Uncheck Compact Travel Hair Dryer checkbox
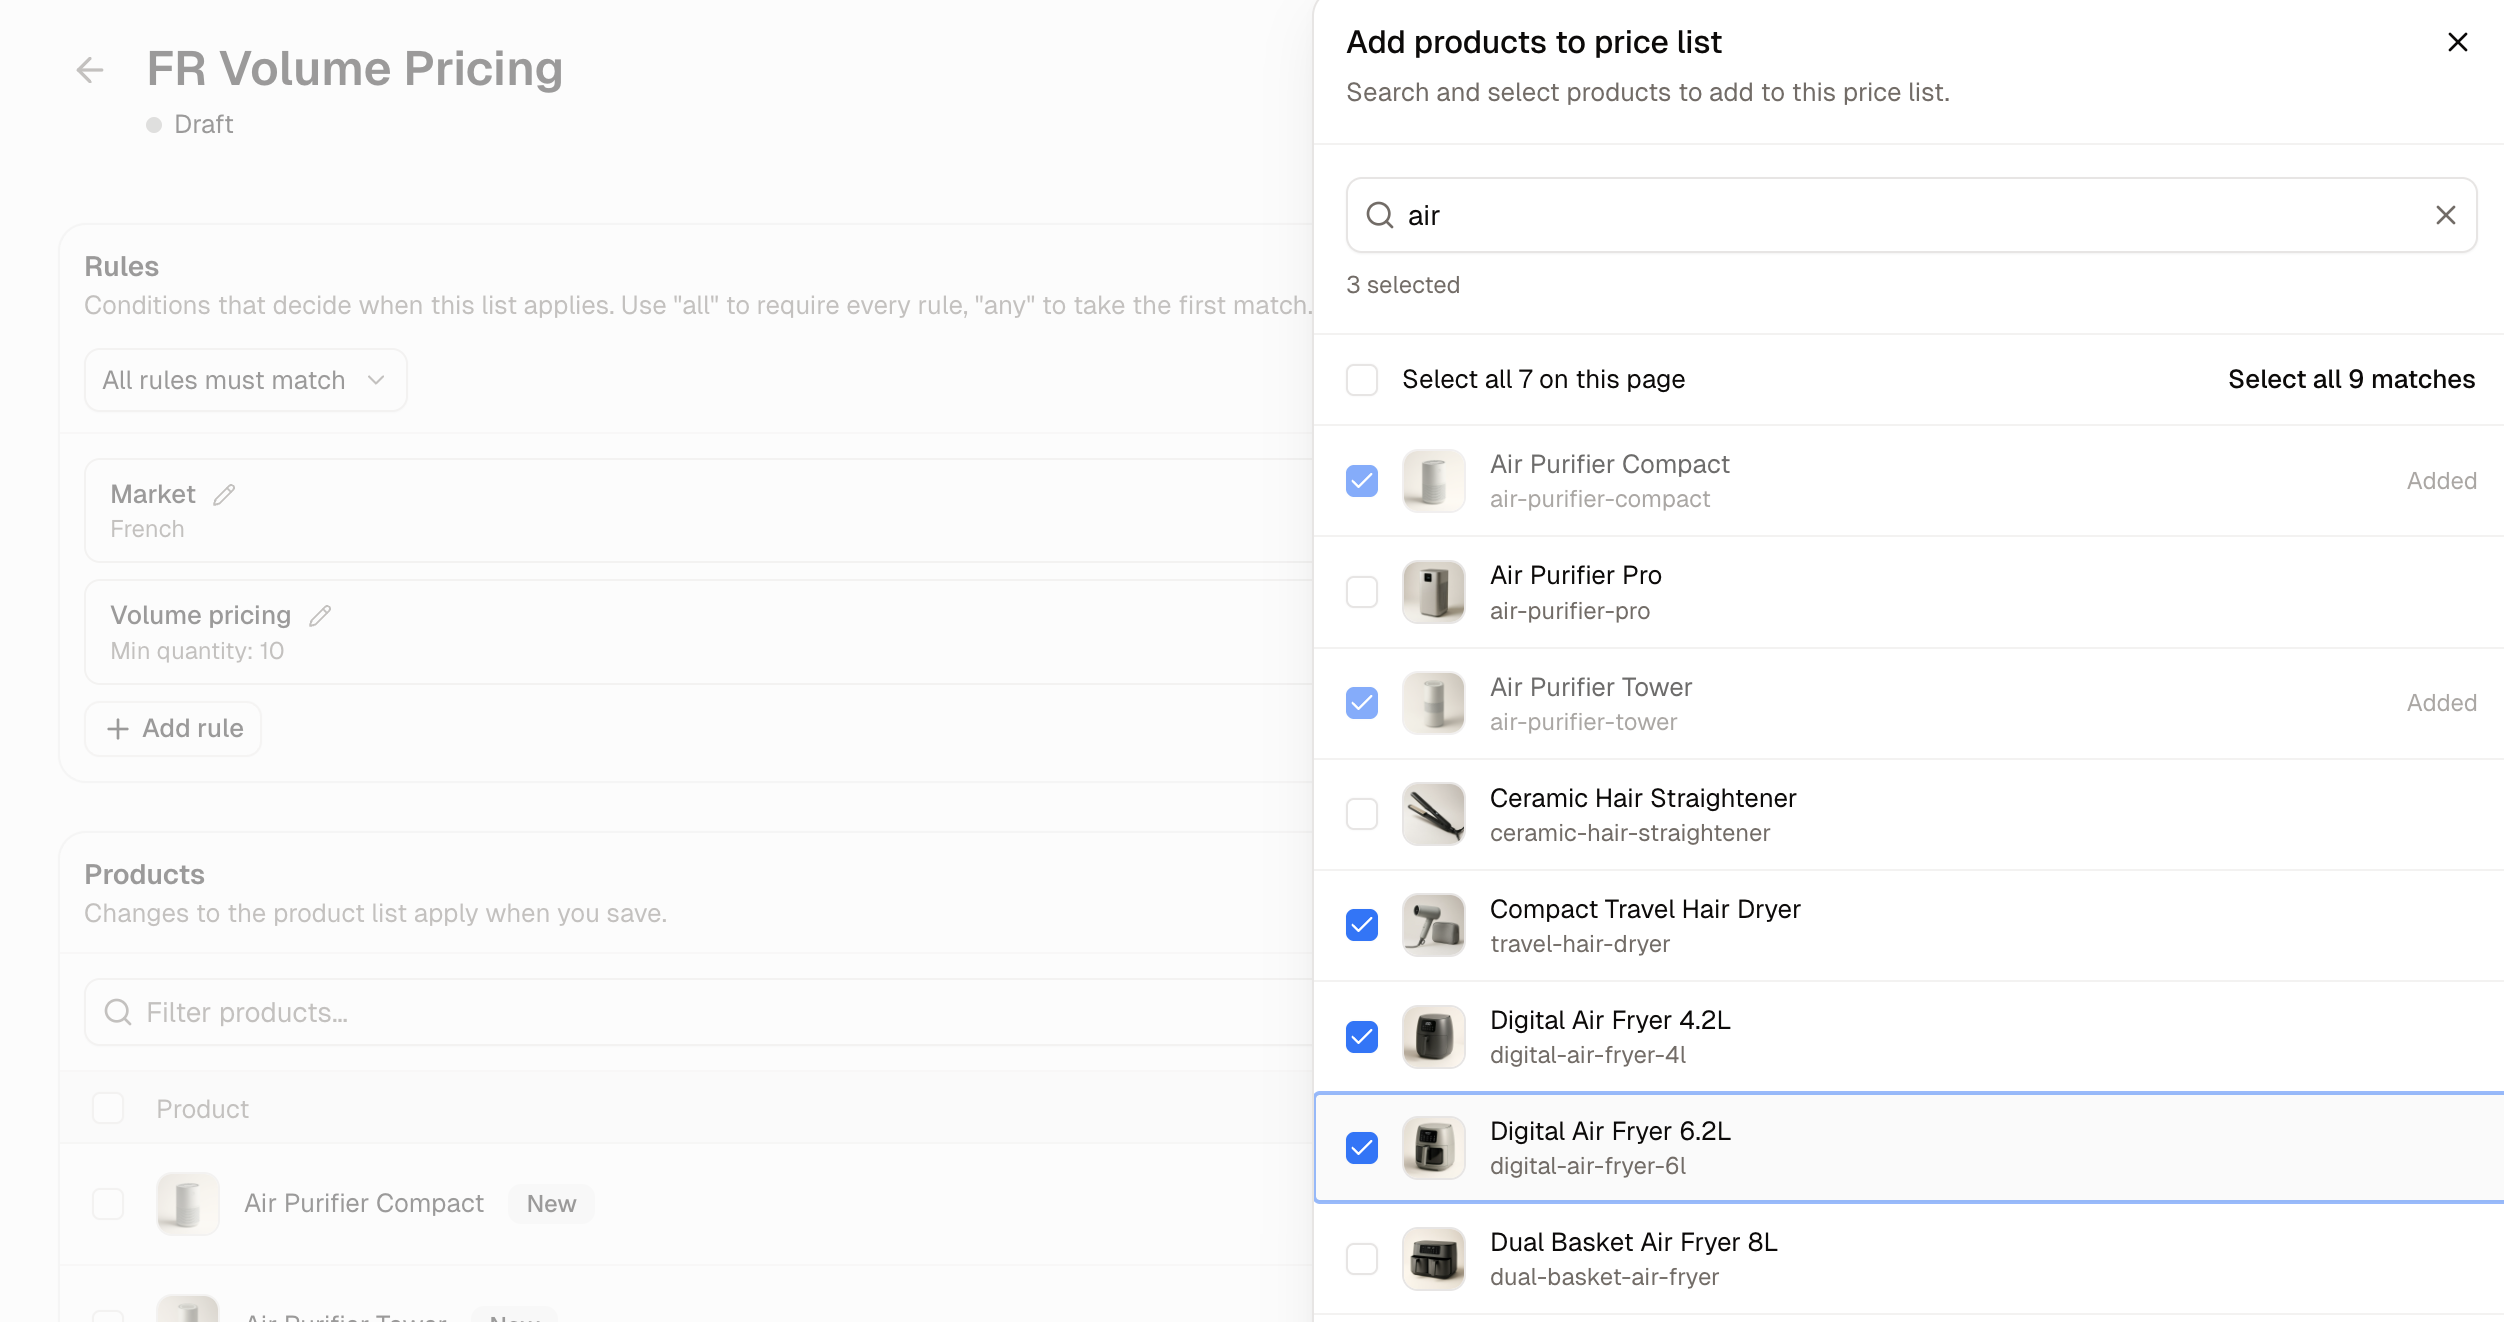Image resolution: width=2504 pixels, height=1322 pixels. point(1362,925)
